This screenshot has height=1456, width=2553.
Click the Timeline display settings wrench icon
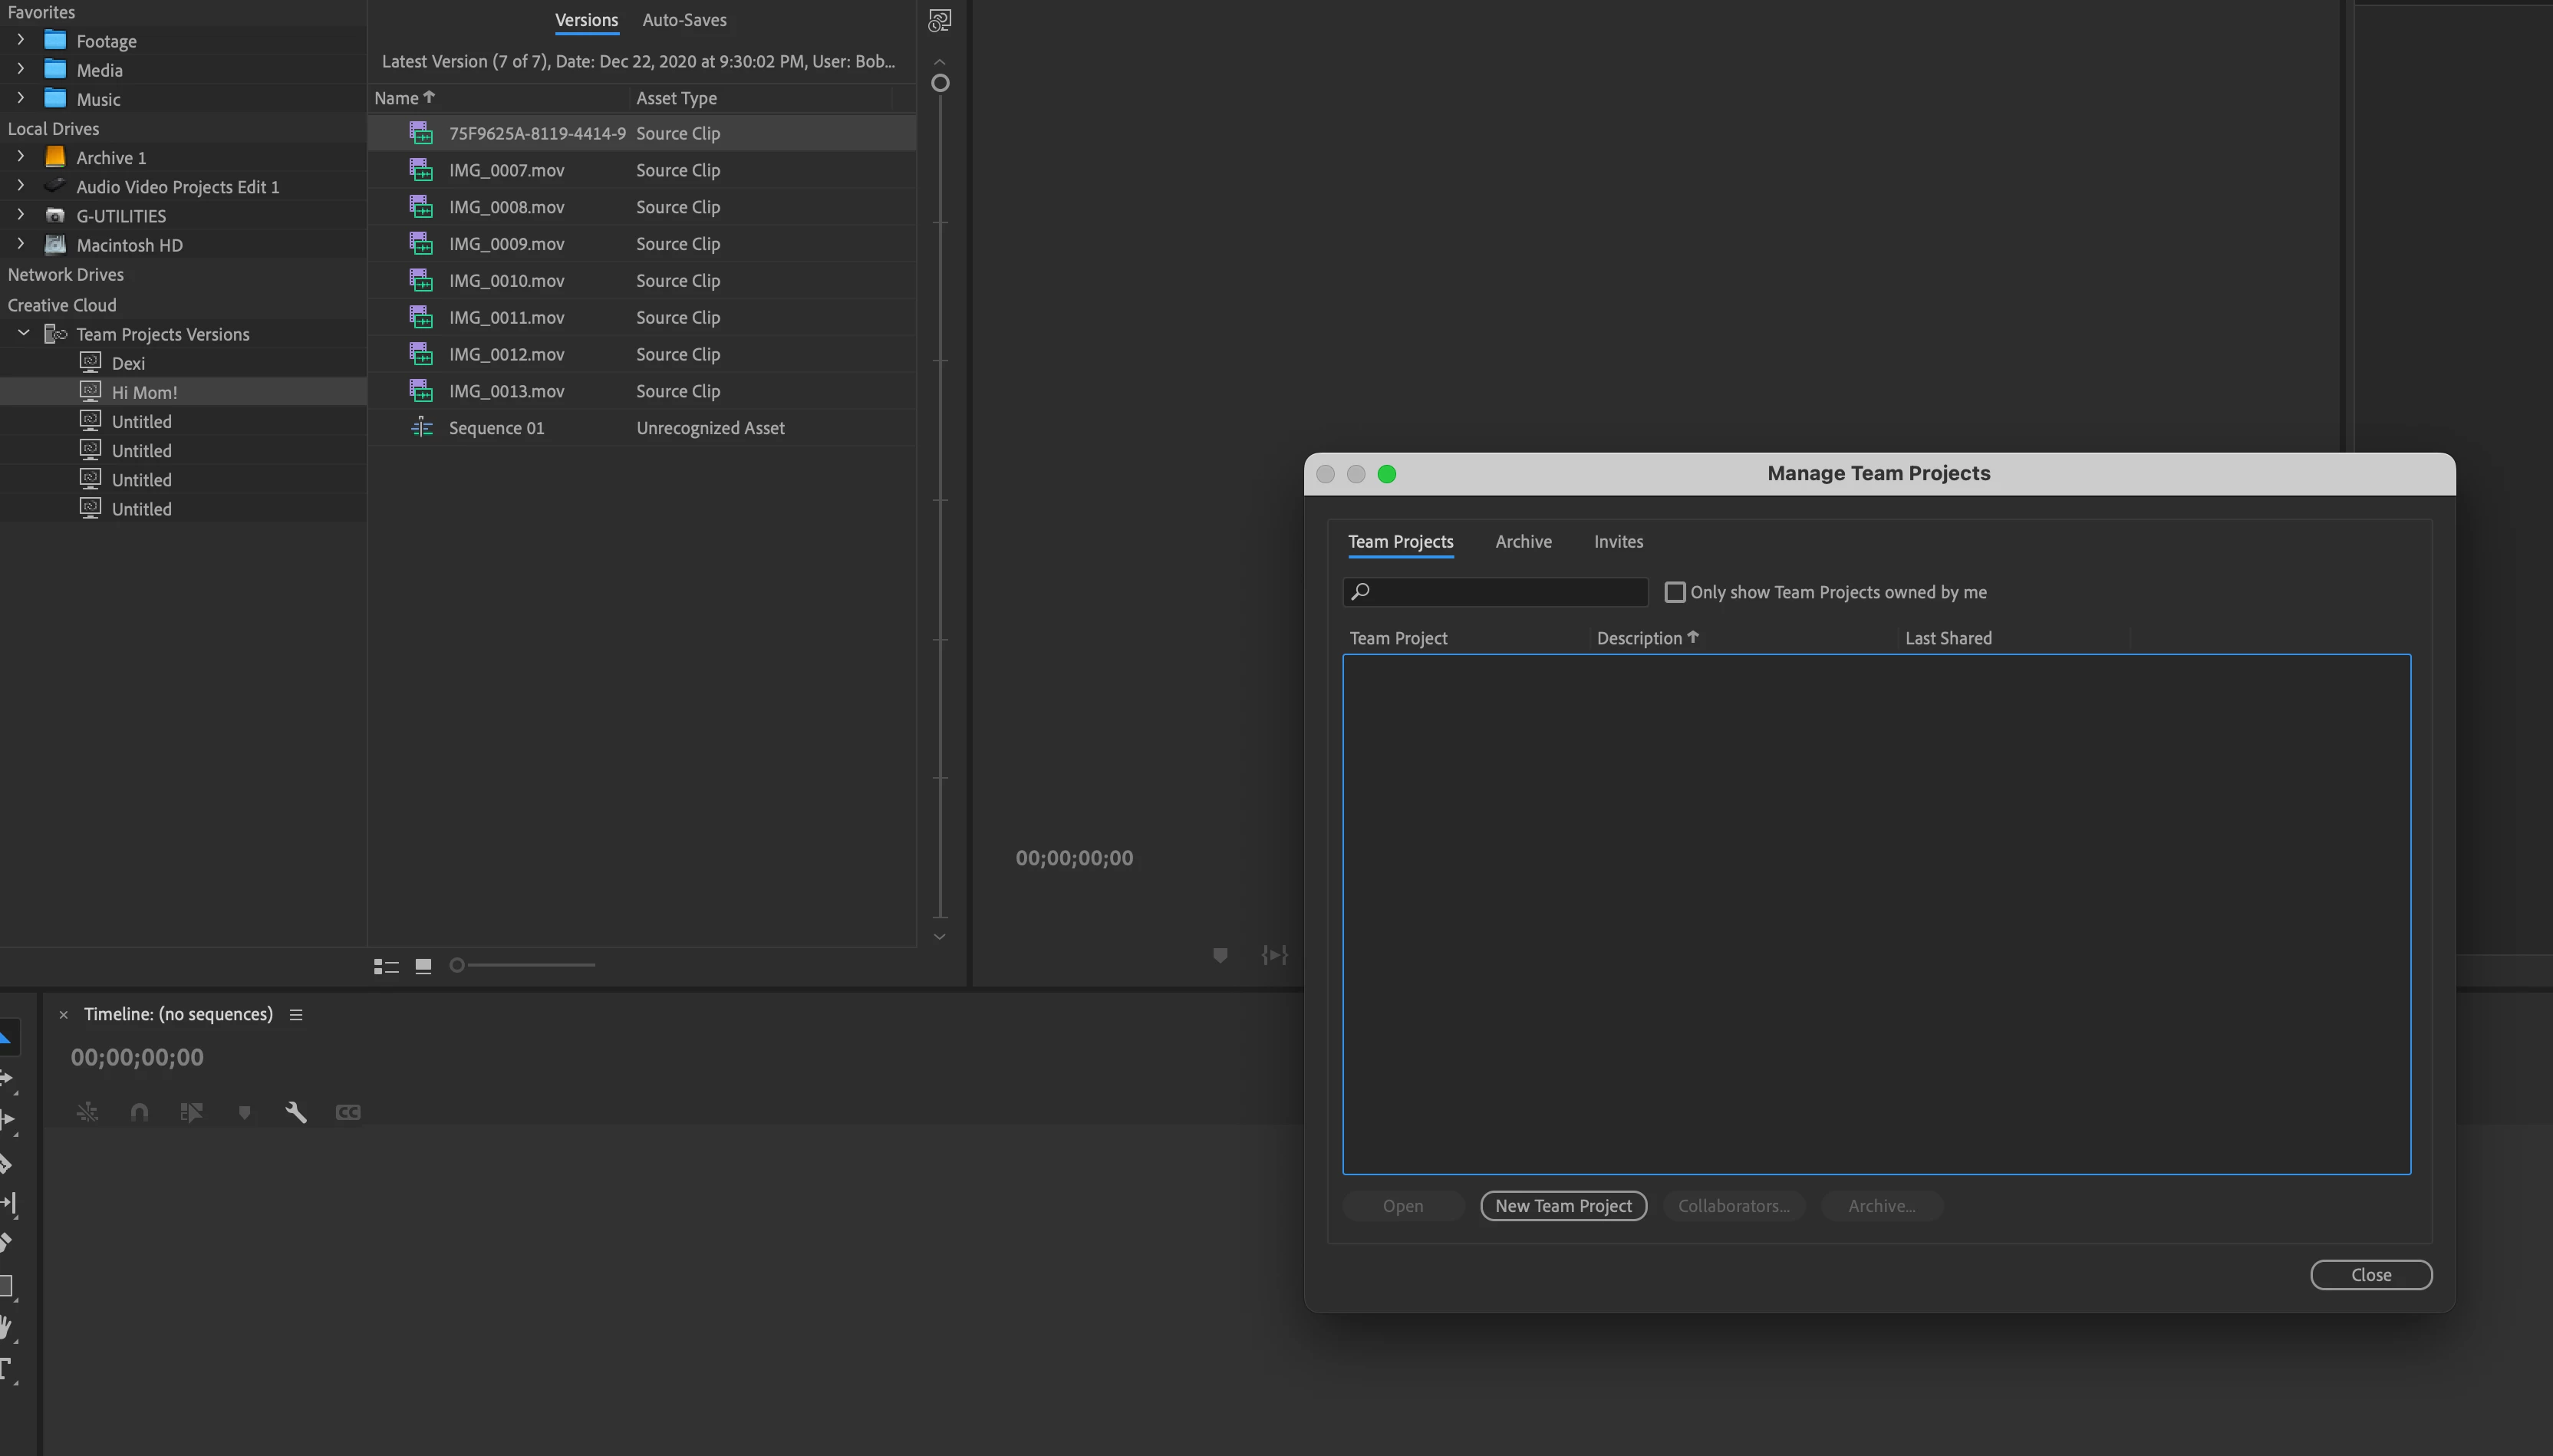click(x=295, y=1112)
